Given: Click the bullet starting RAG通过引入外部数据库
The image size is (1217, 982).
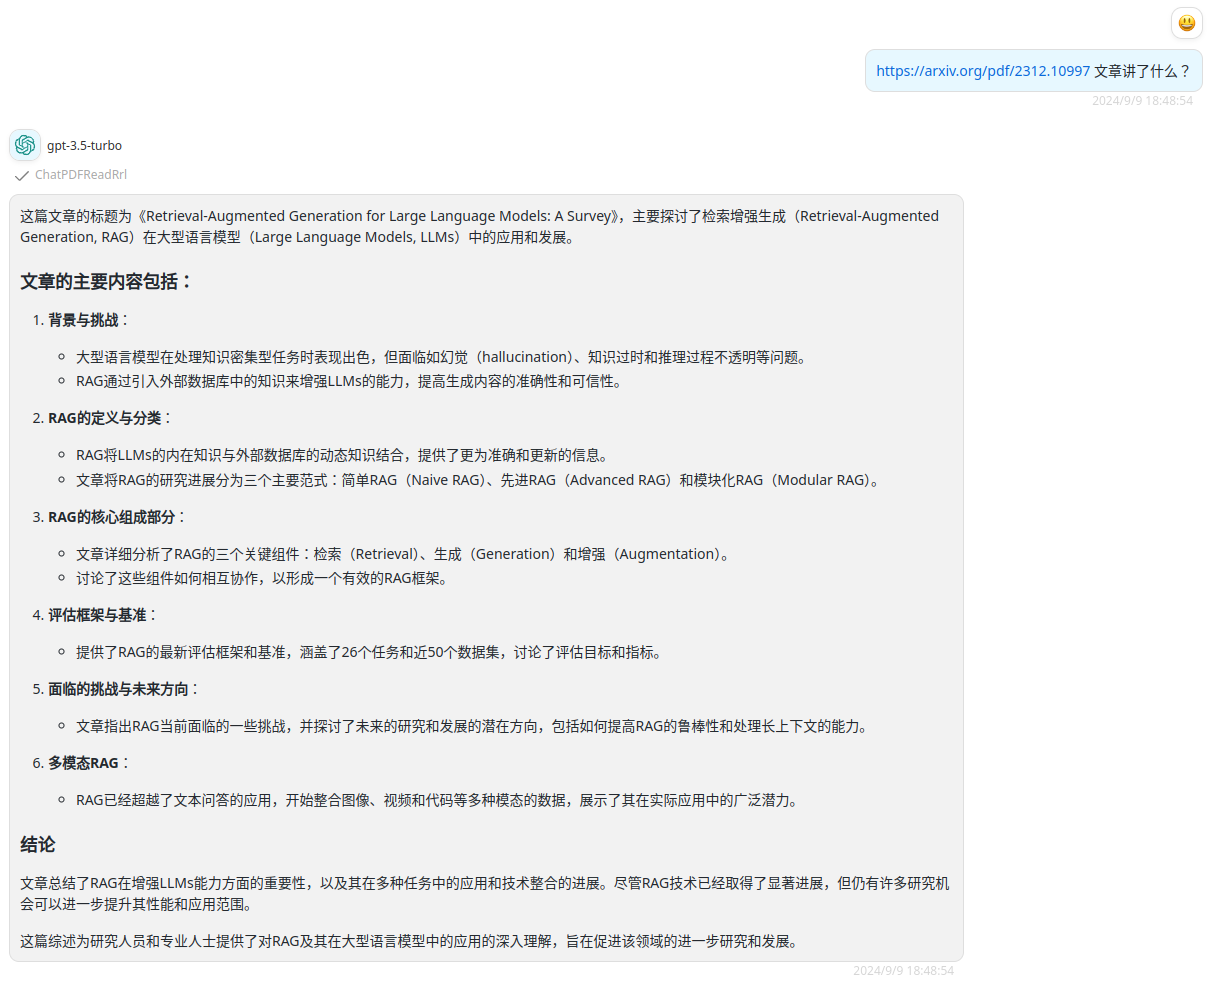Looking at the screenshot, I should coord(349,381).
